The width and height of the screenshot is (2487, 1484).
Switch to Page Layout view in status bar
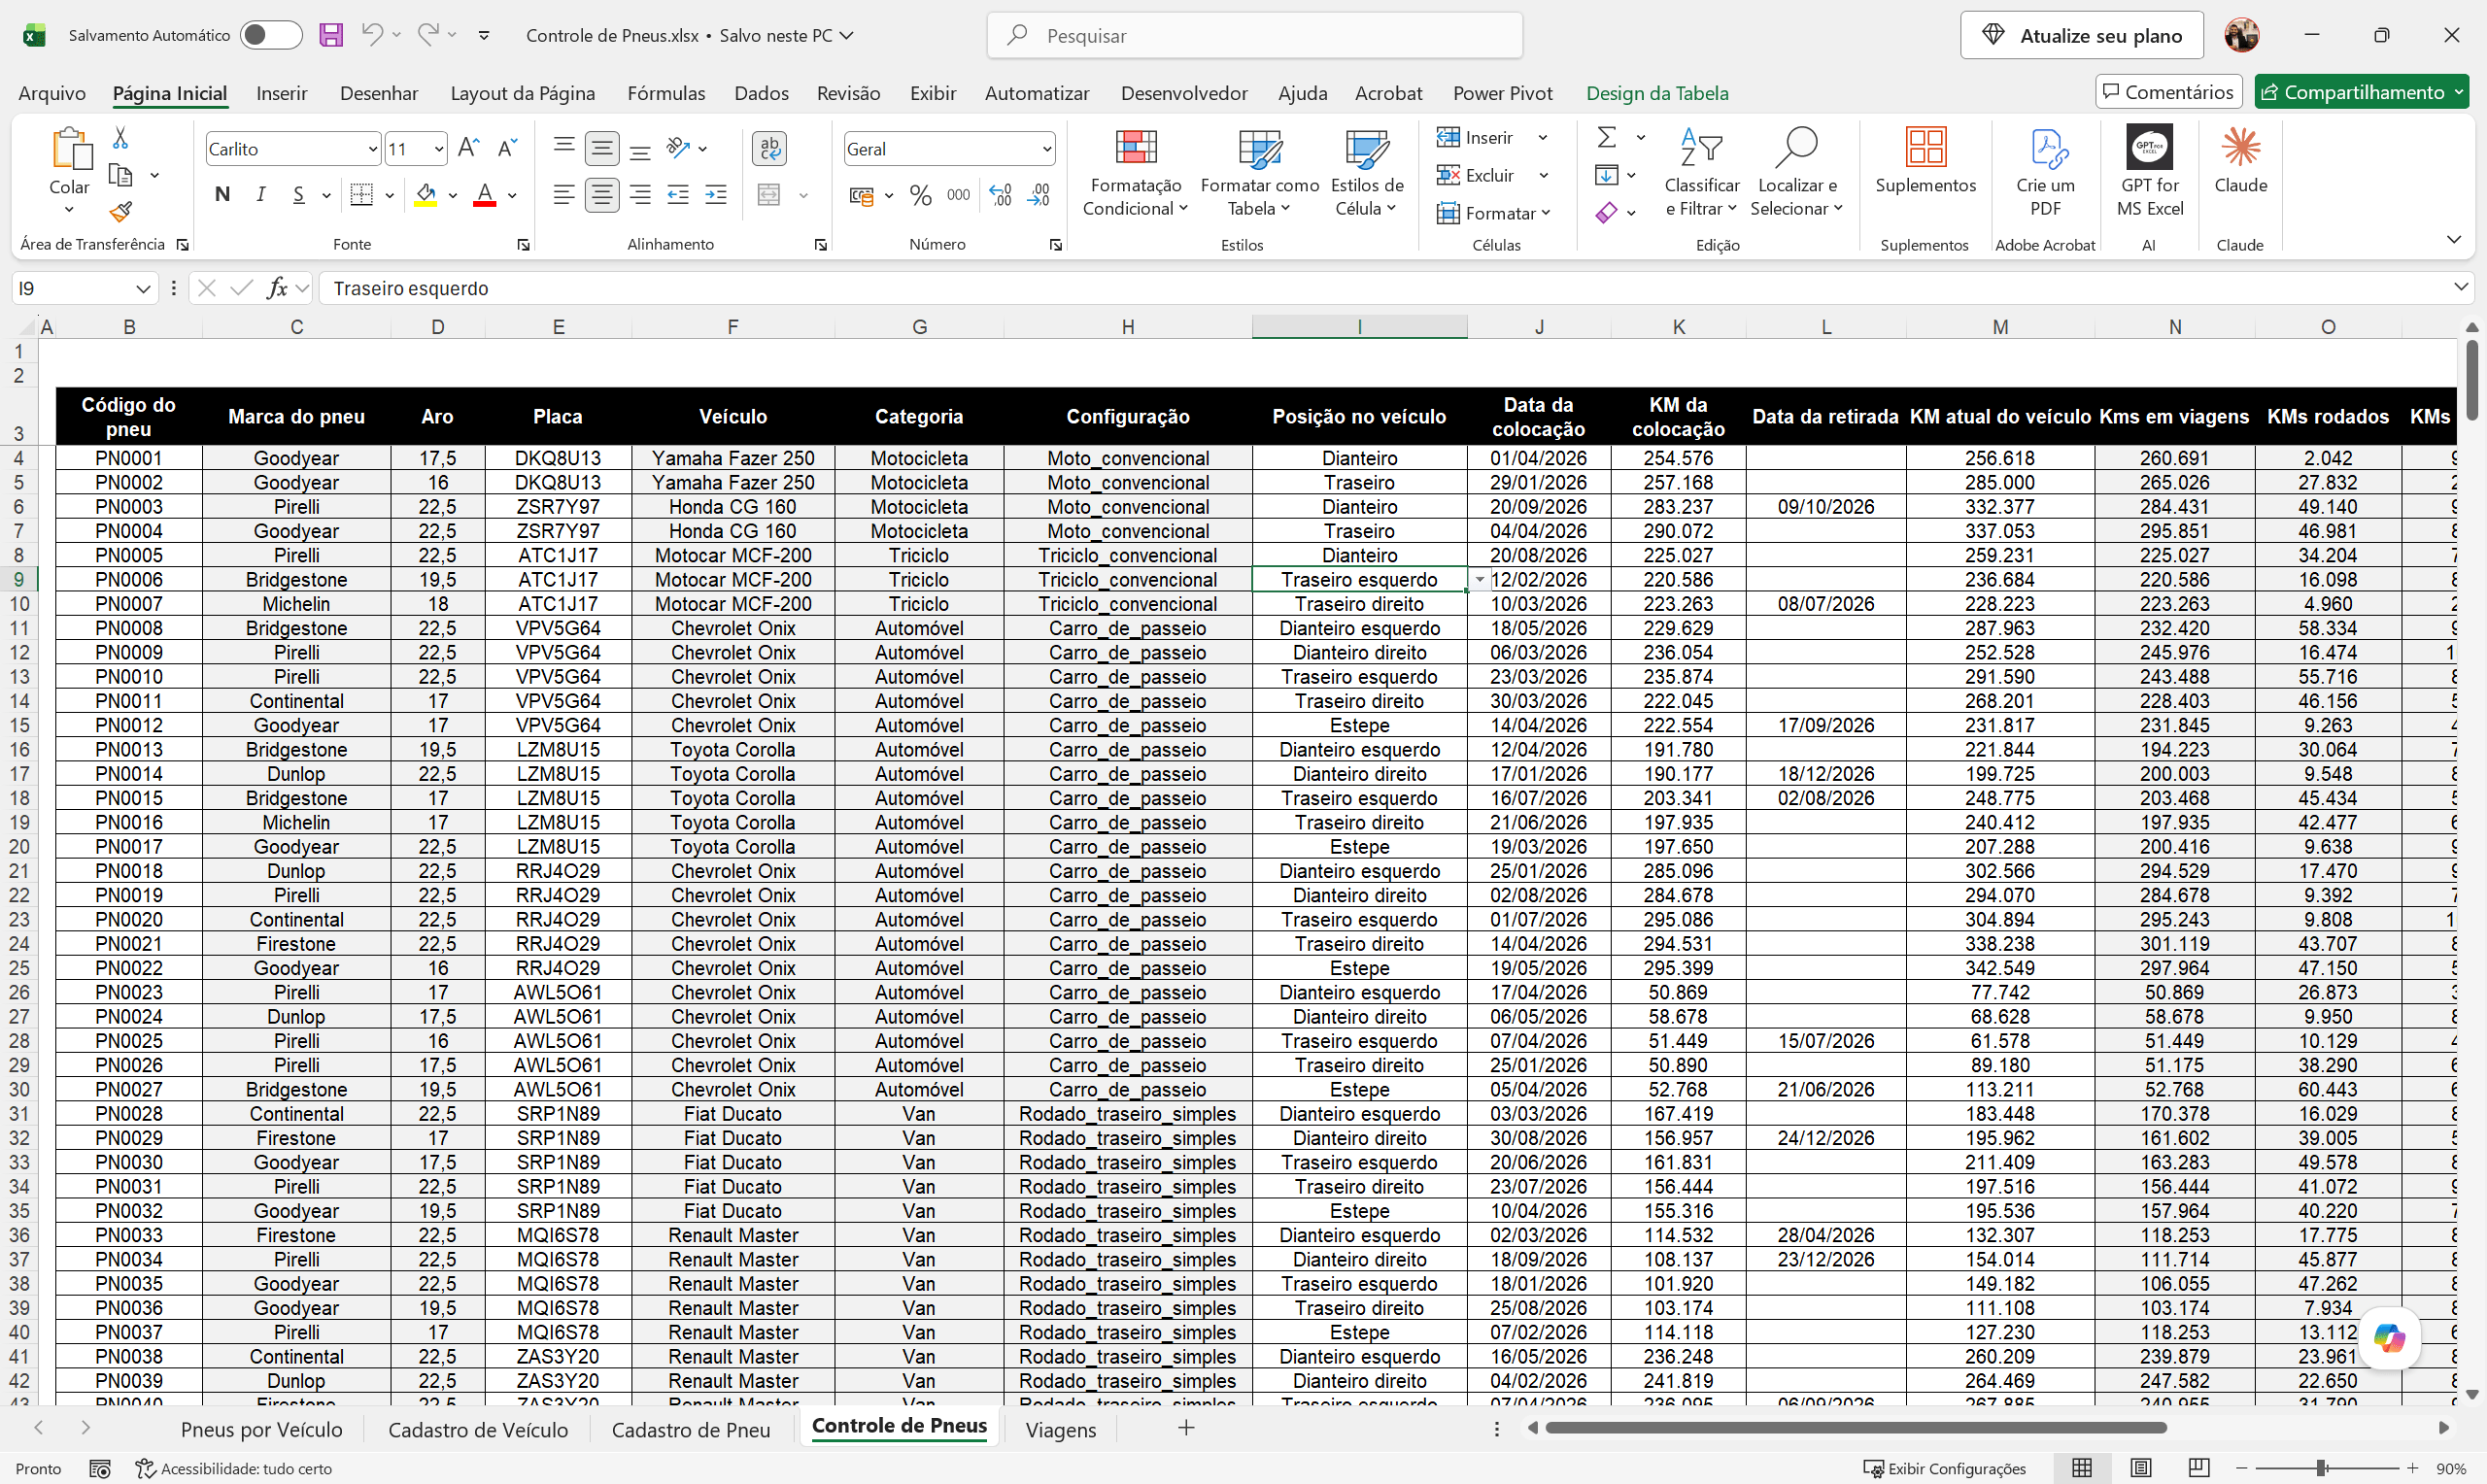pos(2140,1468)
